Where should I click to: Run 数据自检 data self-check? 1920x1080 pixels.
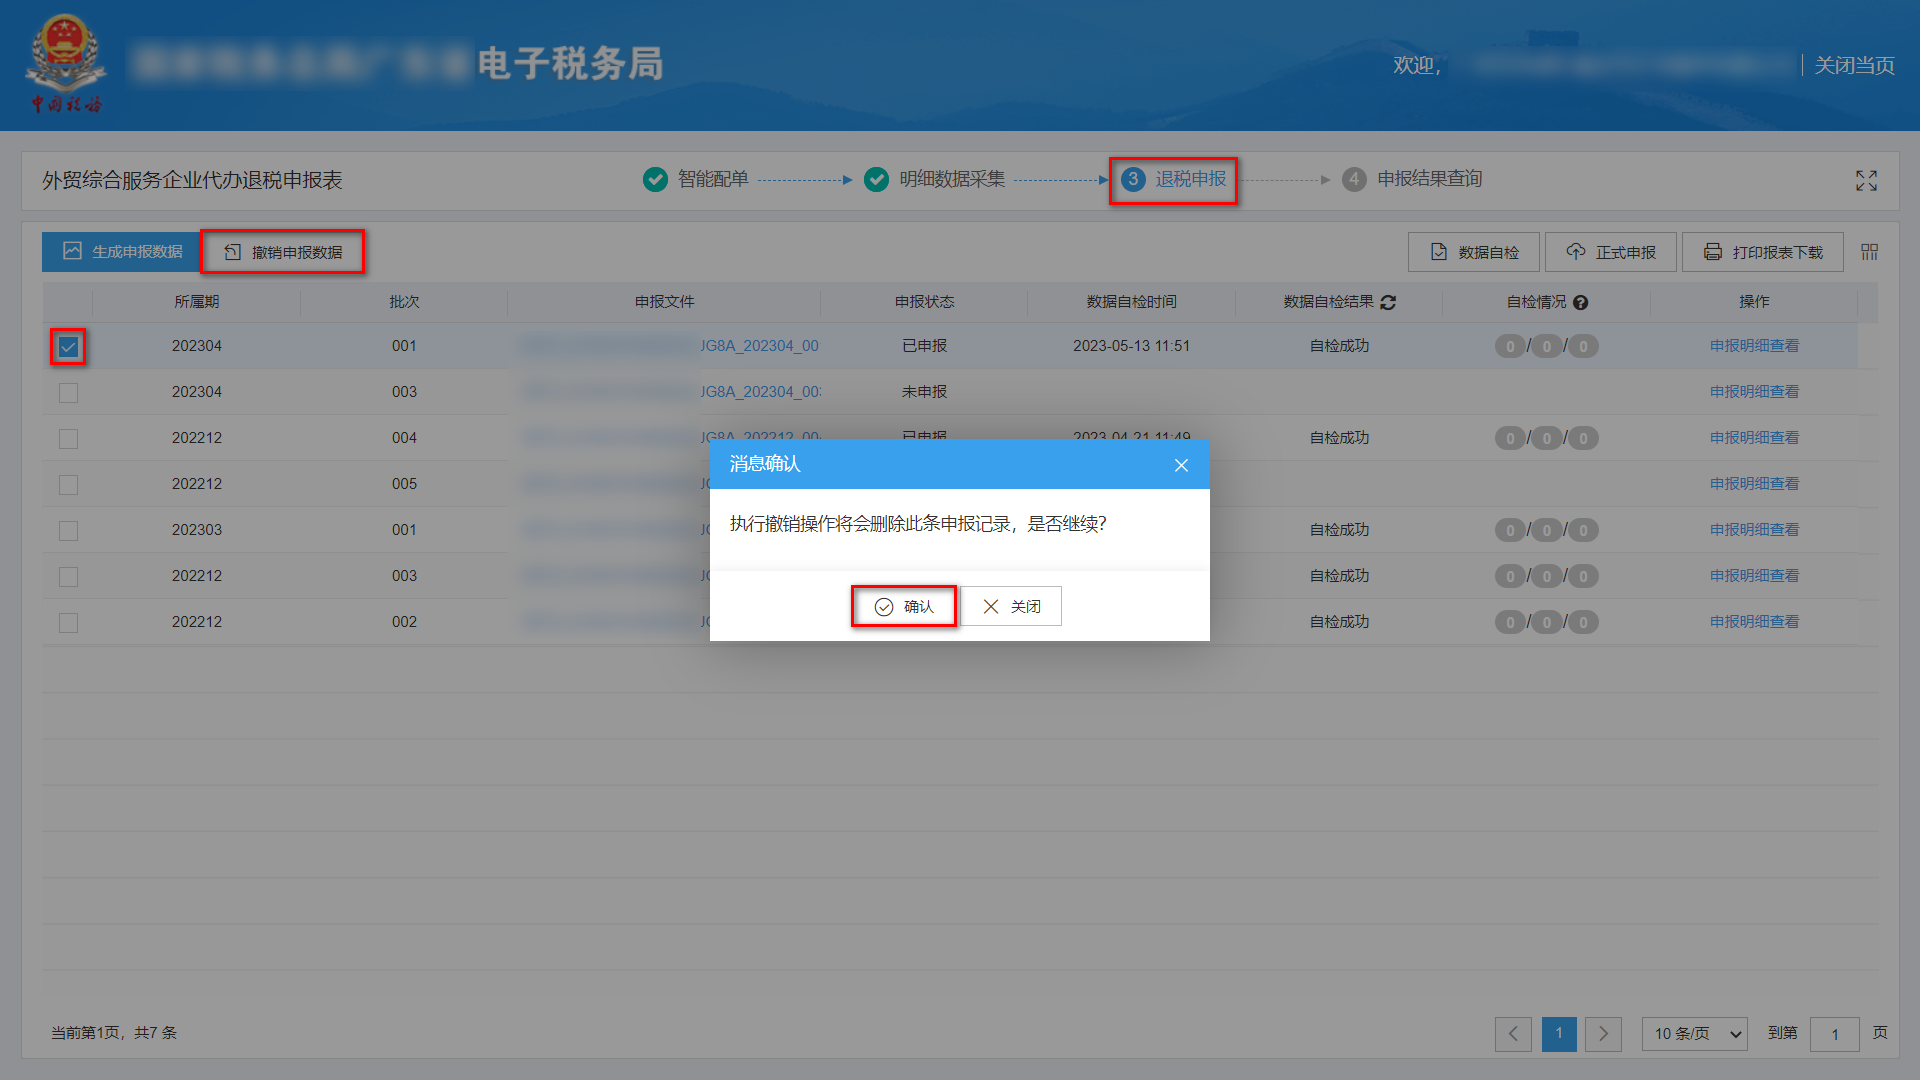point(1473,251)
